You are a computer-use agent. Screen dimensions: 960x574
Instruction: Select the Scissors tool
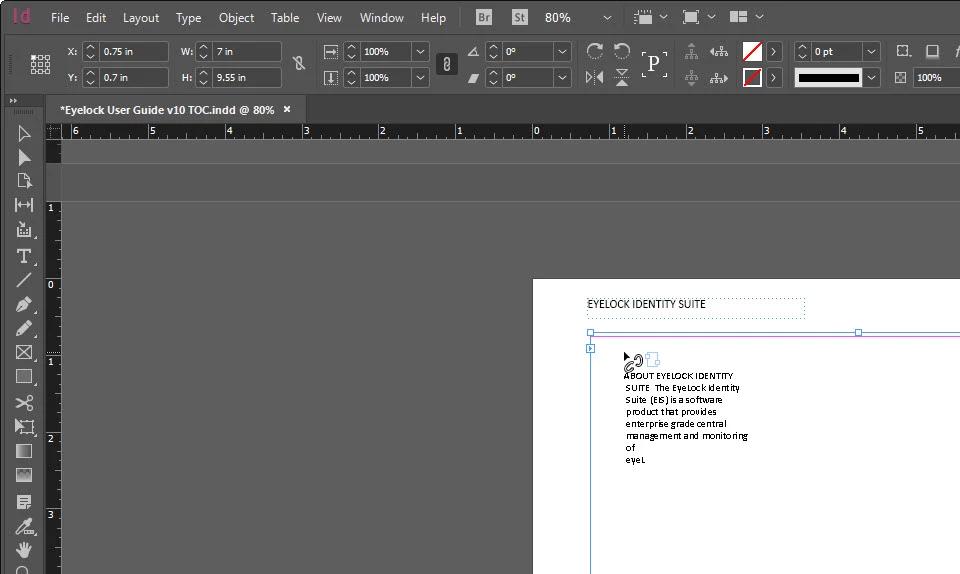tap(24, 403)
